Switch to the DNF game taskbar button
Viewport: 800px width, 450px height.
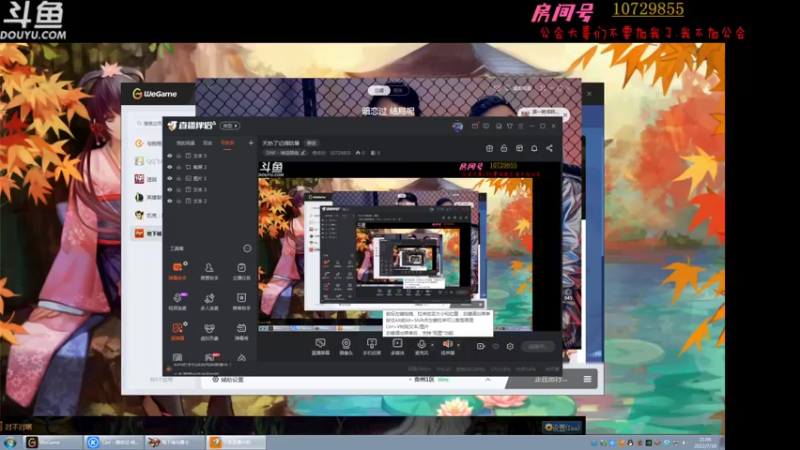click(175, 442)
